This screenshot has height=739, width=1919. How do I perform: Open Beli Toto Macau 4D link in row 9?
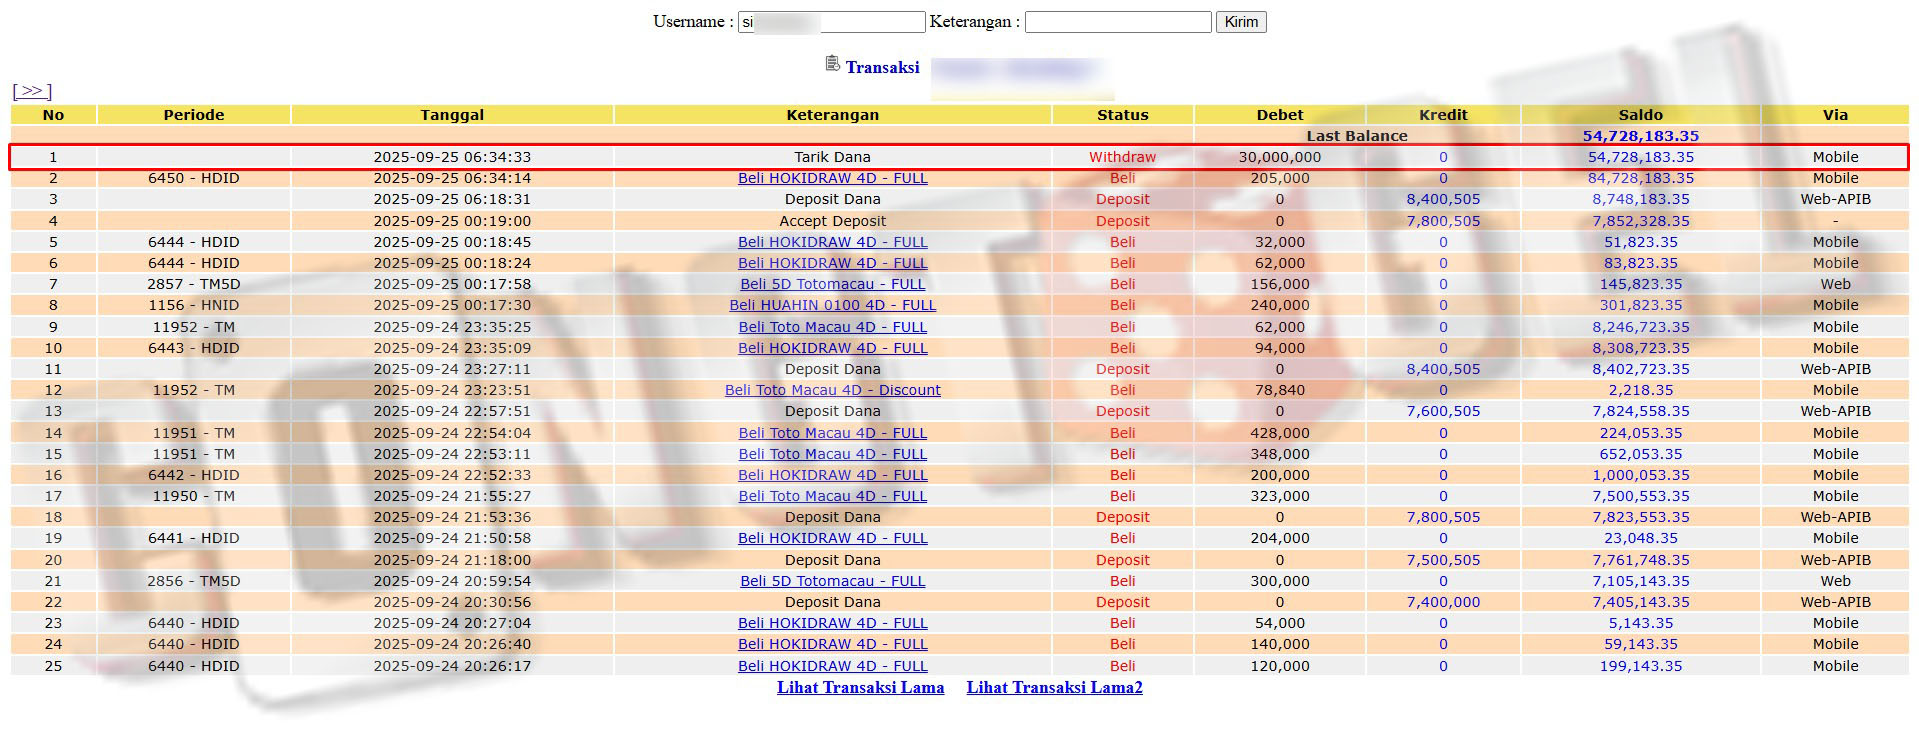[x=832, y=327]
